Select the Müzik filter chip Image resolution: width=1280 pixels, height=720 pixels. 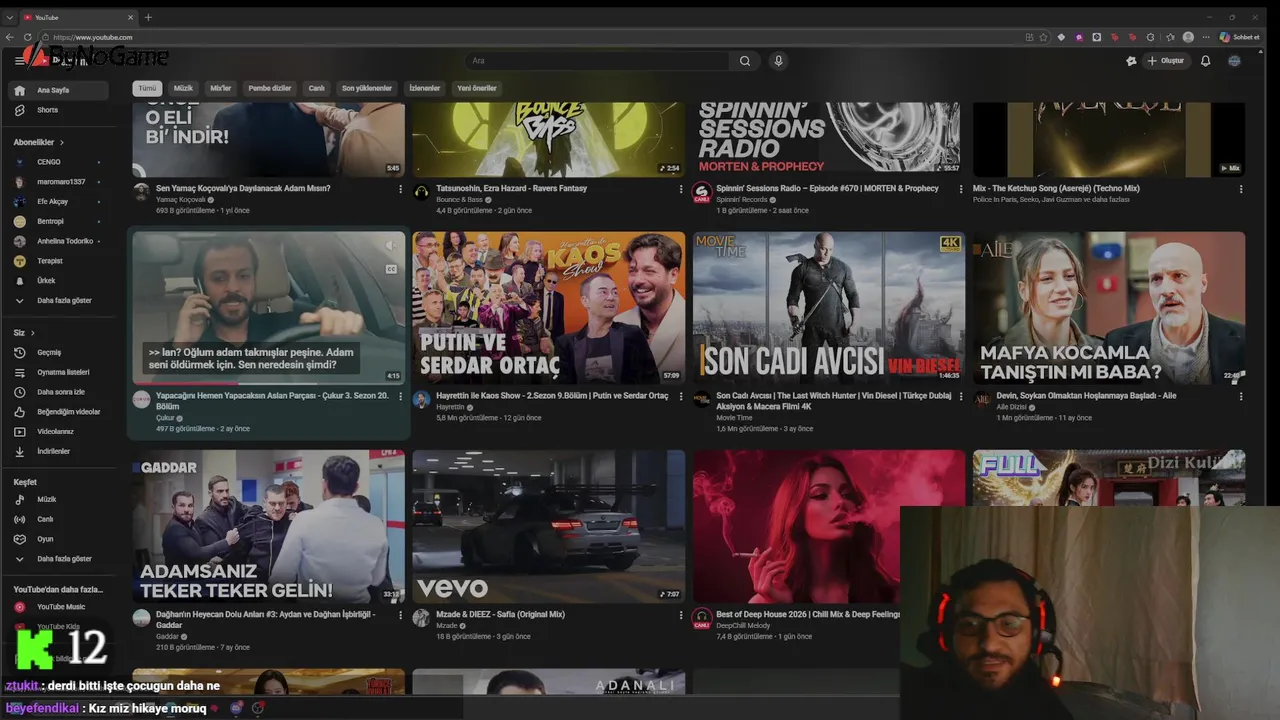click(183, 88)
